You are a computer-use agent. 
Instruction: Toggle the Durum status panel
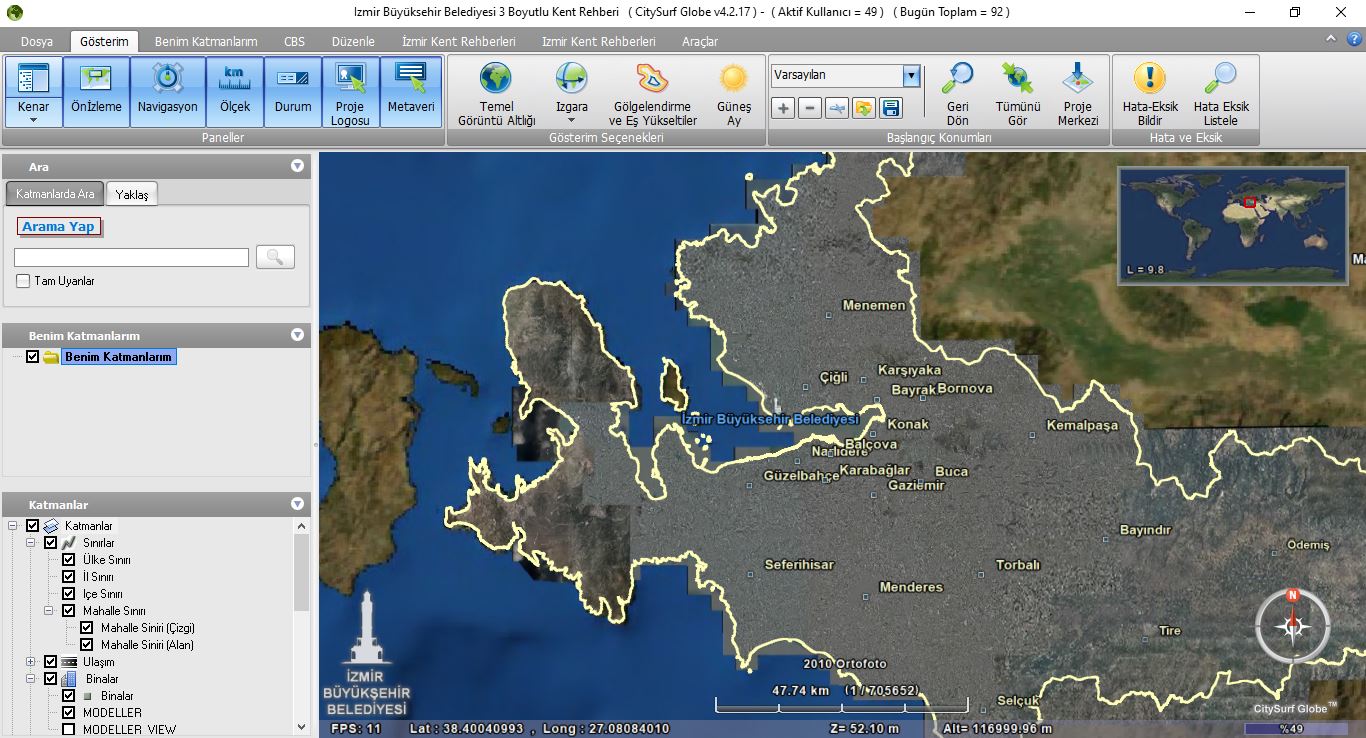(293, 92)
